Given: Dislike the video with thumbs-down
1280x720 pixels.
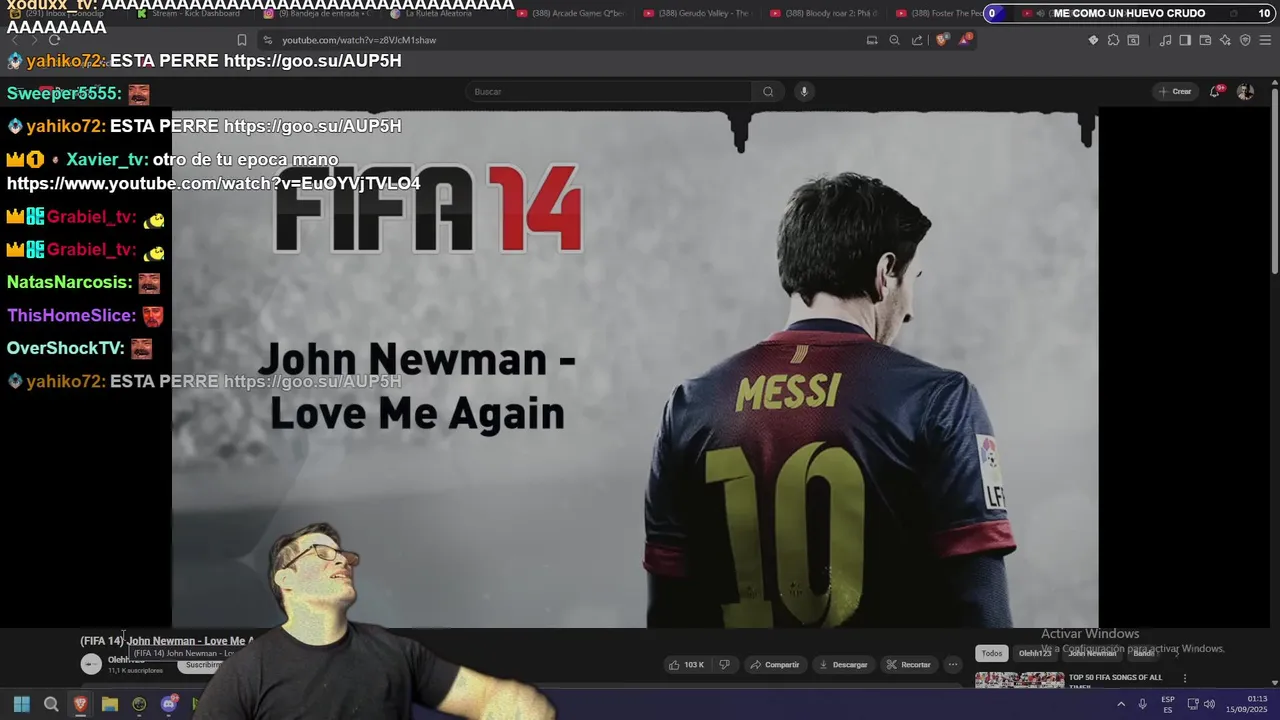Looking at the screenshot, I should click(725, 664).
